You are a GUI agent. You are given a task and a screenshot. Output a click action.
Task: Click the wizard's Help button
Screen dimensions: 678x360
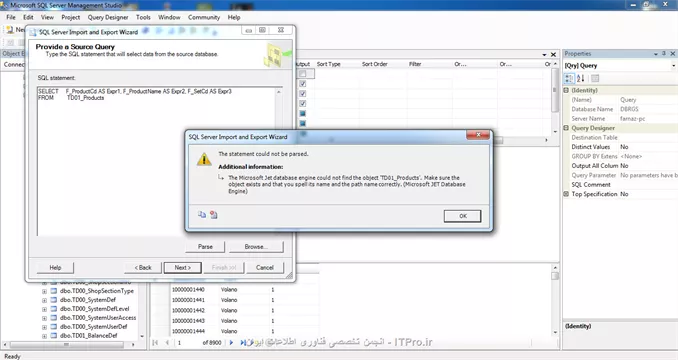(x=55, y=268)
